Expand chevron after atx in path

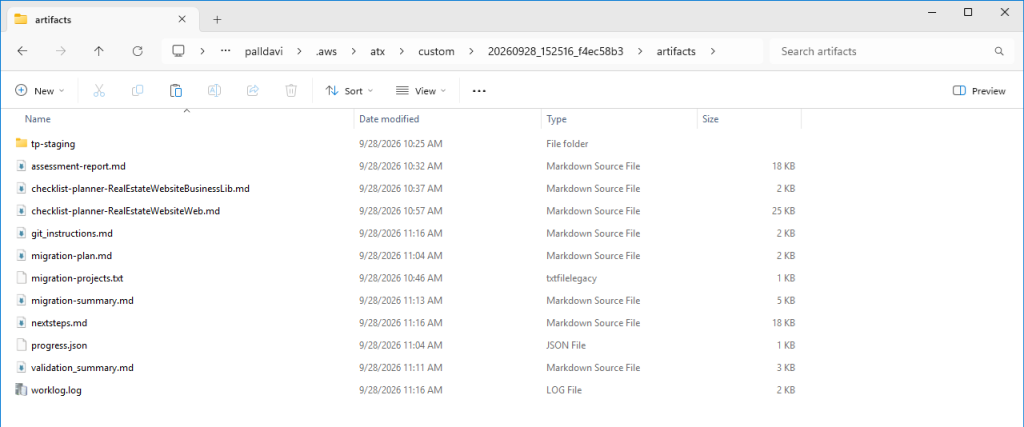(x=403, y=51)
